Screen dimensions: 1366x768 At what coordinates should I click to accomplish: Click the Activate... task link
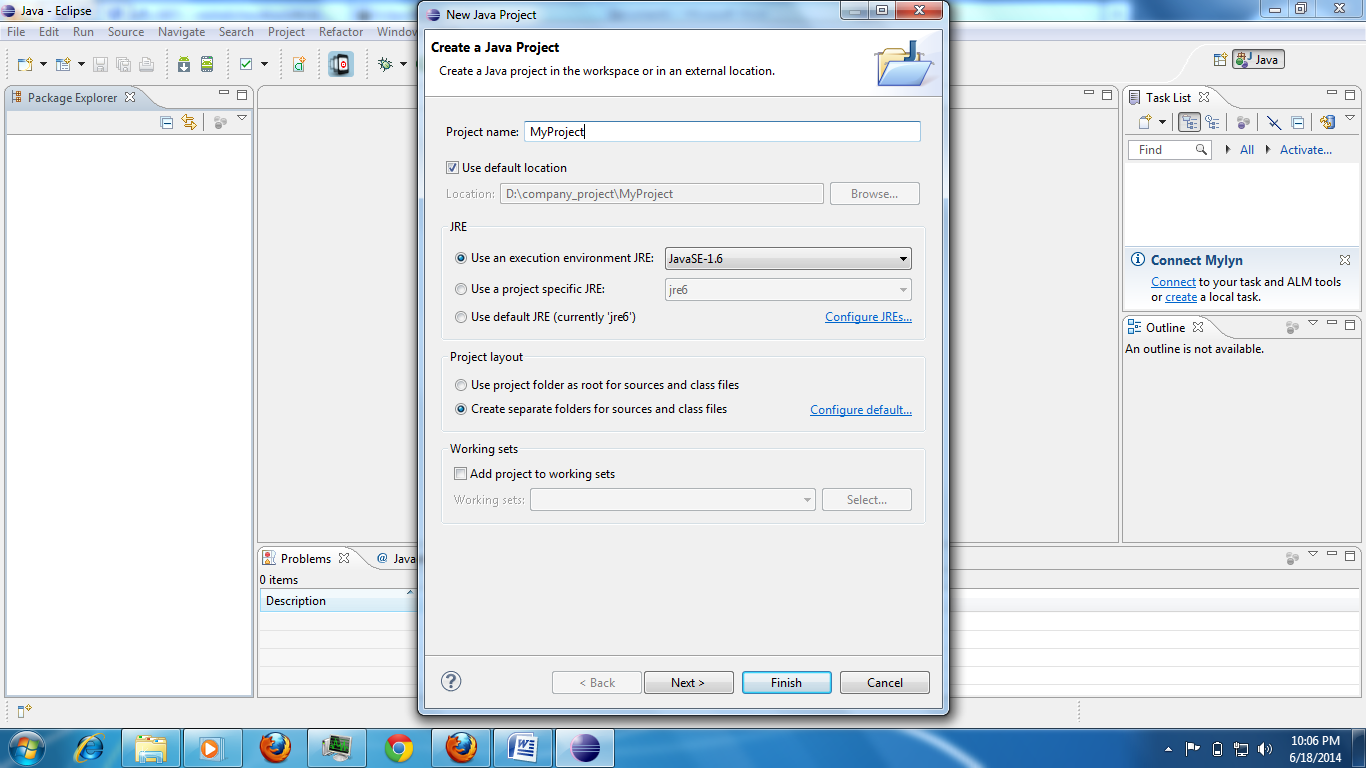(x=1306, y=150)
